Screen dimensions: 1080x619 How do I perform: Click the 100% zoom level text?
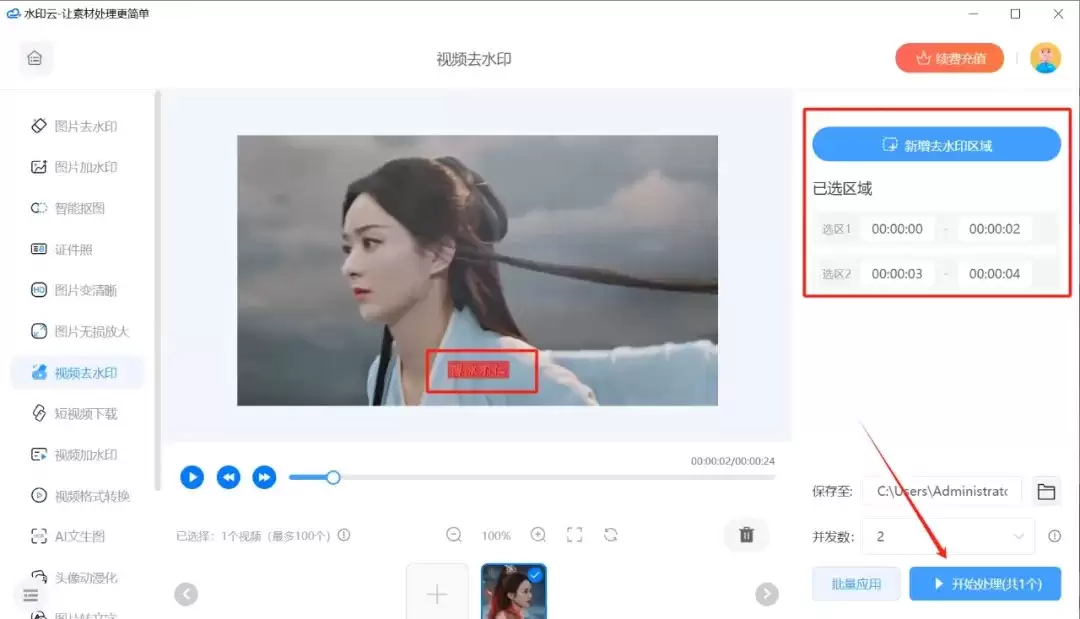(x=496, y=536)
